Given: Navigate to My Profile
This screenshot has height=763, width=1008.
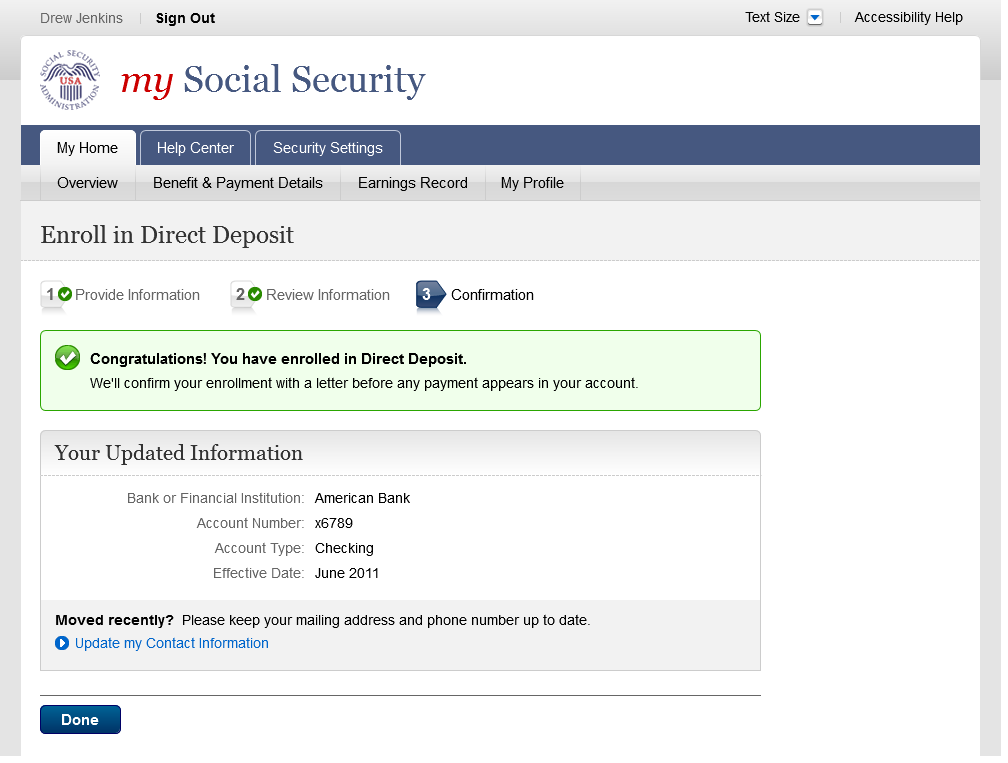Looking at the screenshot, I should 532,183.
